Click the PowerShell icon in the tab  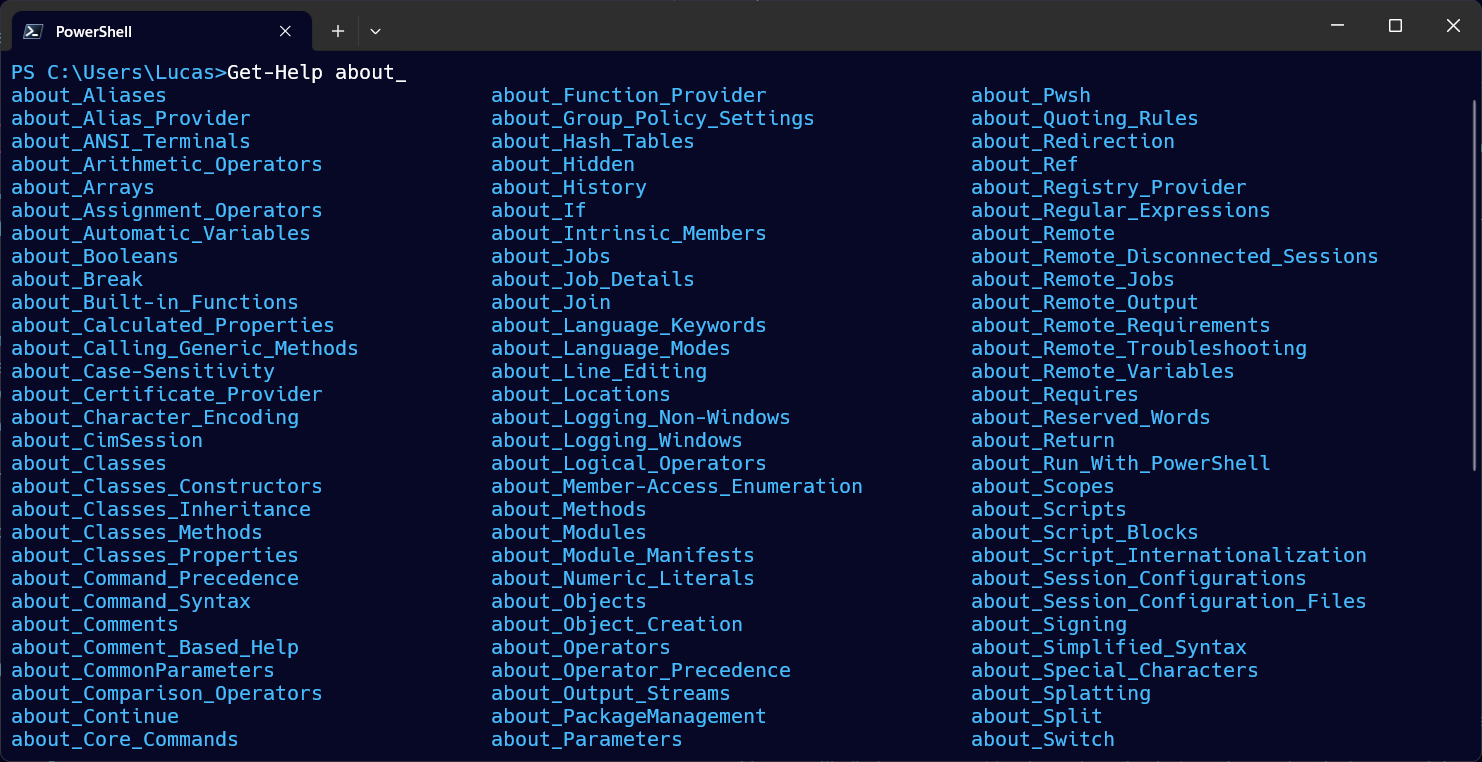tap(32, 31)
